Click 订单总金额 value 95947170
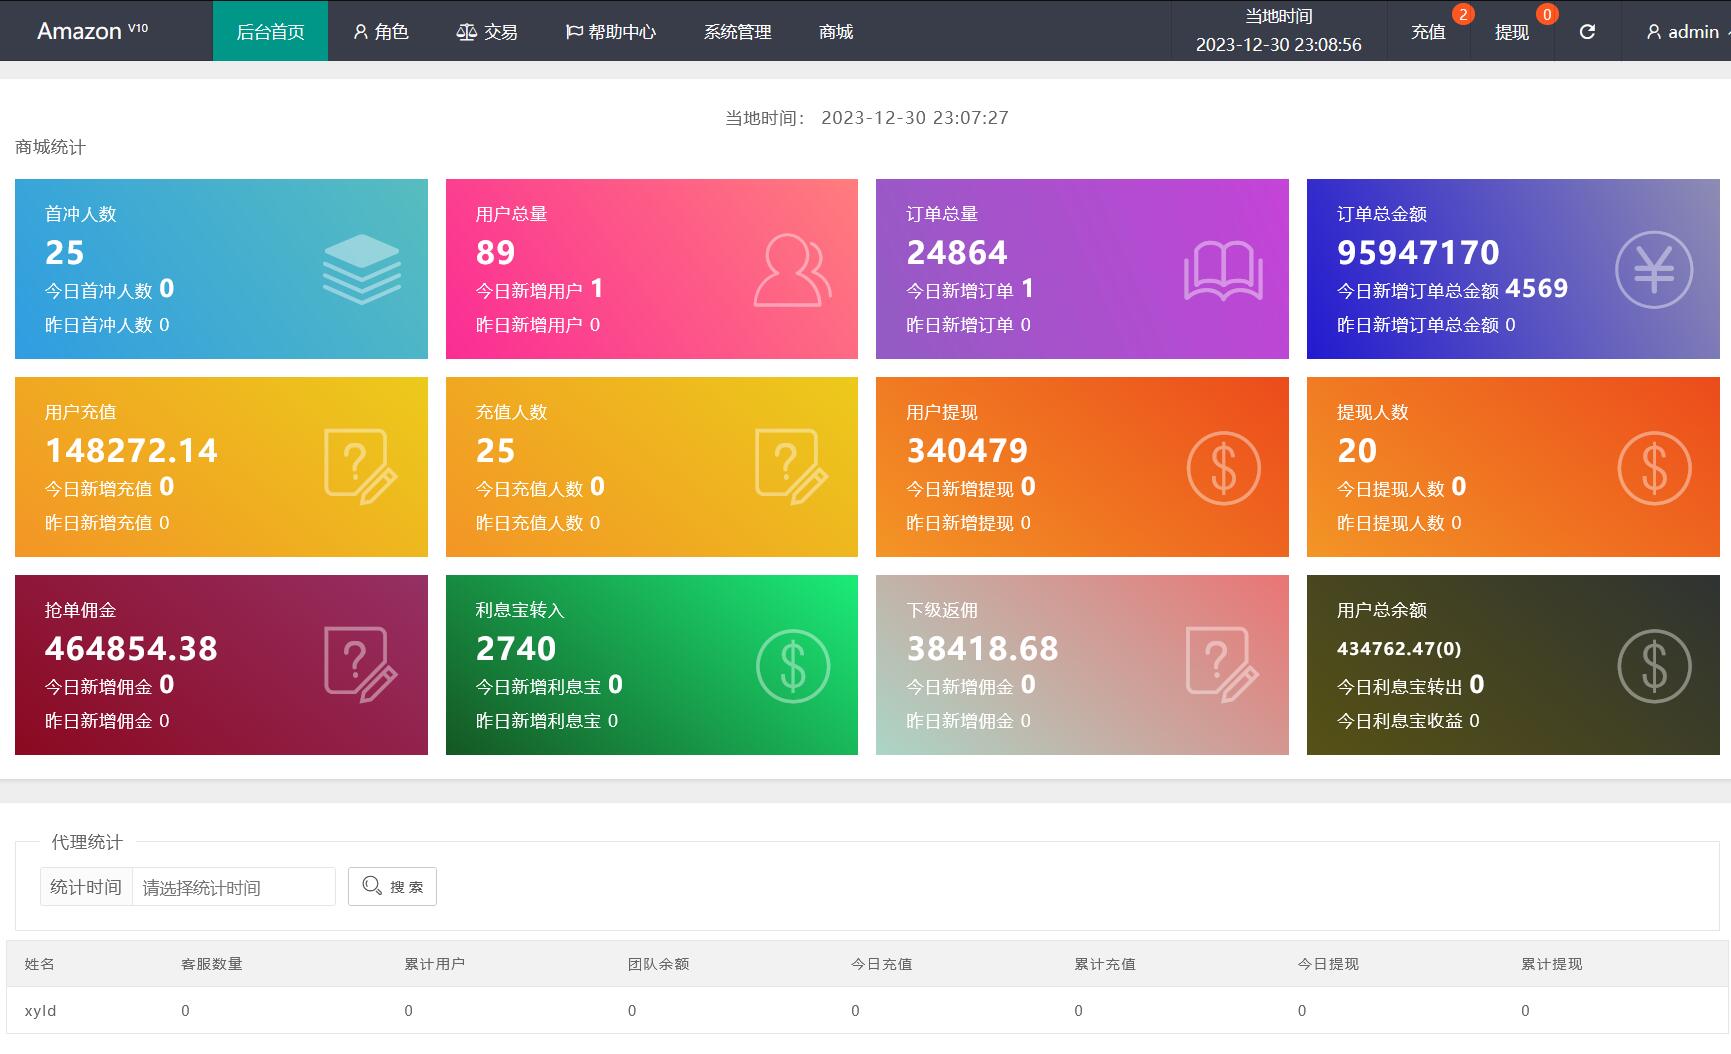The height and width of the screenshot is (1054, 1731). click(1418, 252)
